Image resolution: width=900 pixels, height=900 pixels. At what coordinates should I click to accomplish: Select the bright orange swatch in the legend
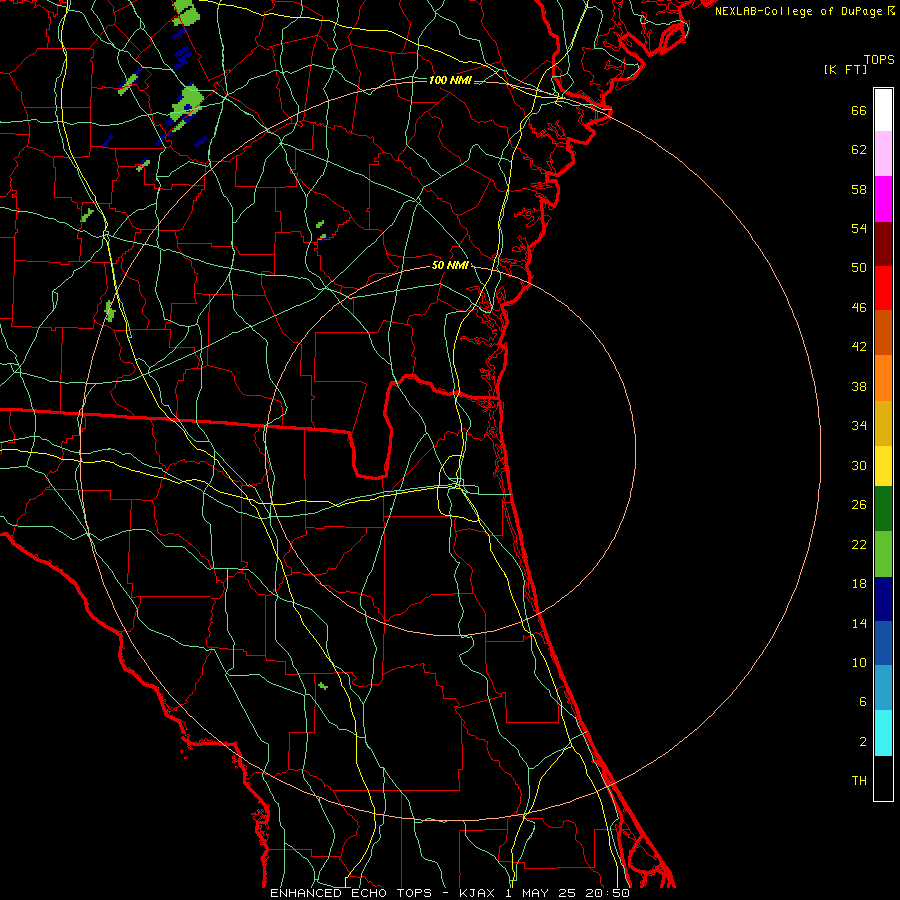[x=883, y=378]
